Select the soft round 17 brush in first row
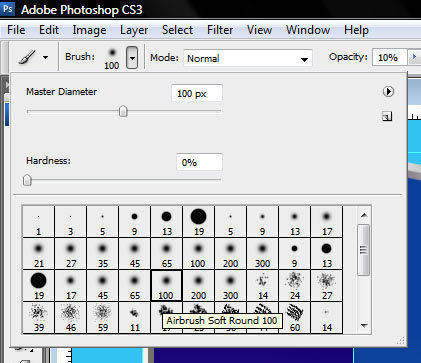 click(327, 222)
